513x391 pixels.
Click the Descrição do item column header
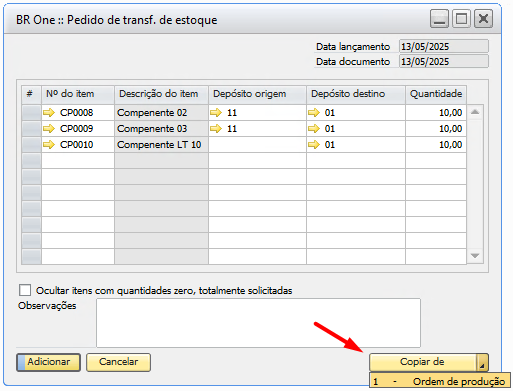click(162, 94)
